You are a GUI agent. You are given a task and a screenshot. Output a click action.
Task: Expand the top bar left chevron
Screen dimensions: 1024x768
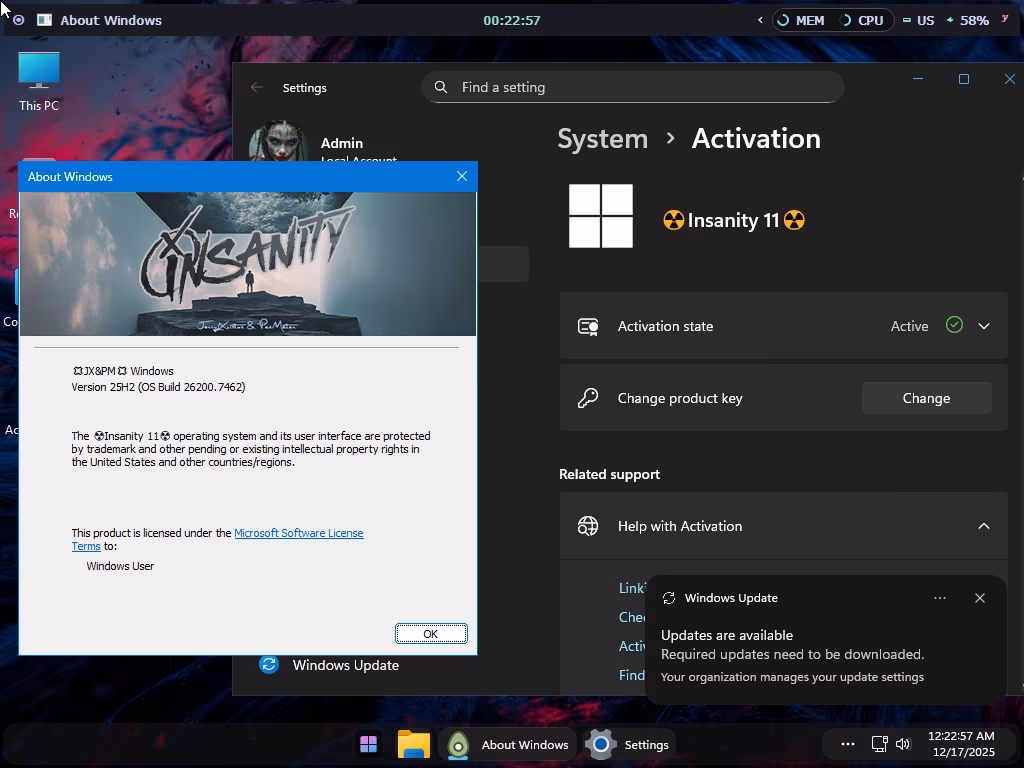760,20
